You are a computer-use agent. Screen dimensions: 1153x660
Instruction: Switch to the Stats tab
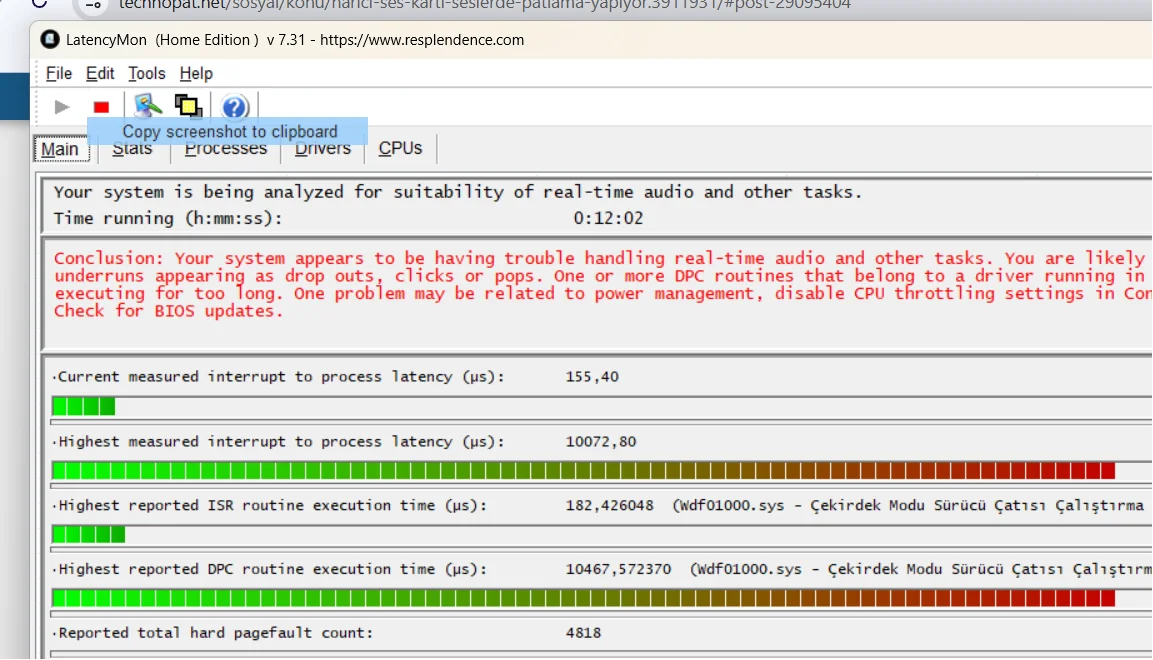(132, 148)
